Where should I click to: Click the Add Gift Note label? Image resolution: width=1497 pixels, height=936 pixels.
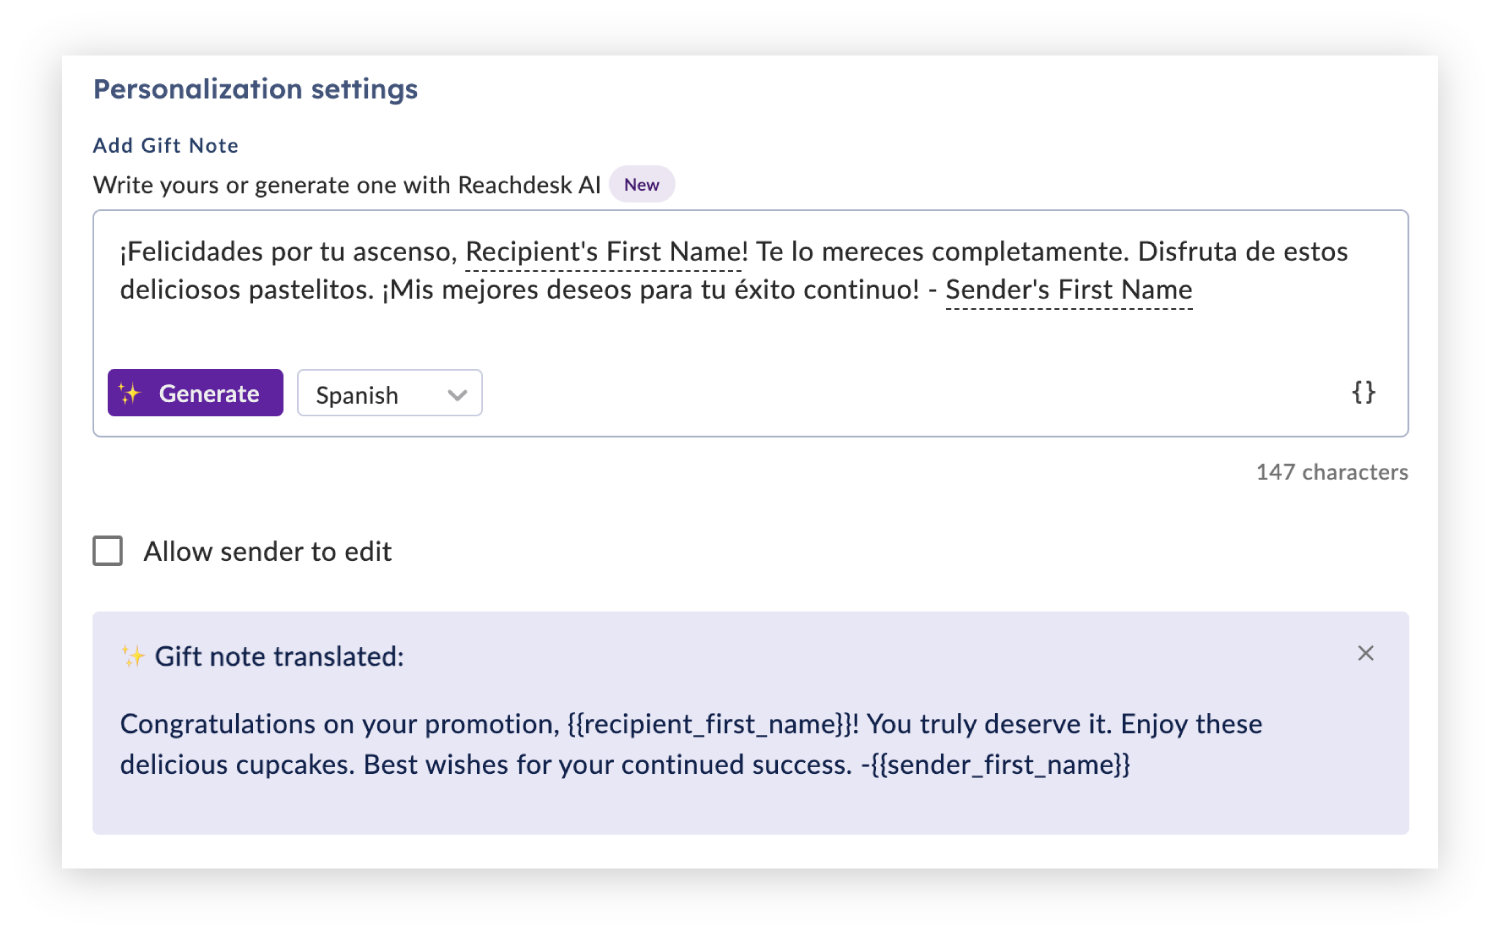166,146
